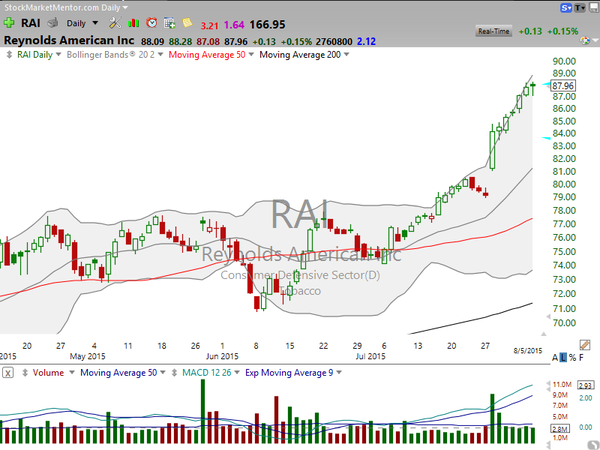The height and width of the screenshot is (450, 600).
Task: Click the 90.00 price axis label
Action: coord(564,61)
